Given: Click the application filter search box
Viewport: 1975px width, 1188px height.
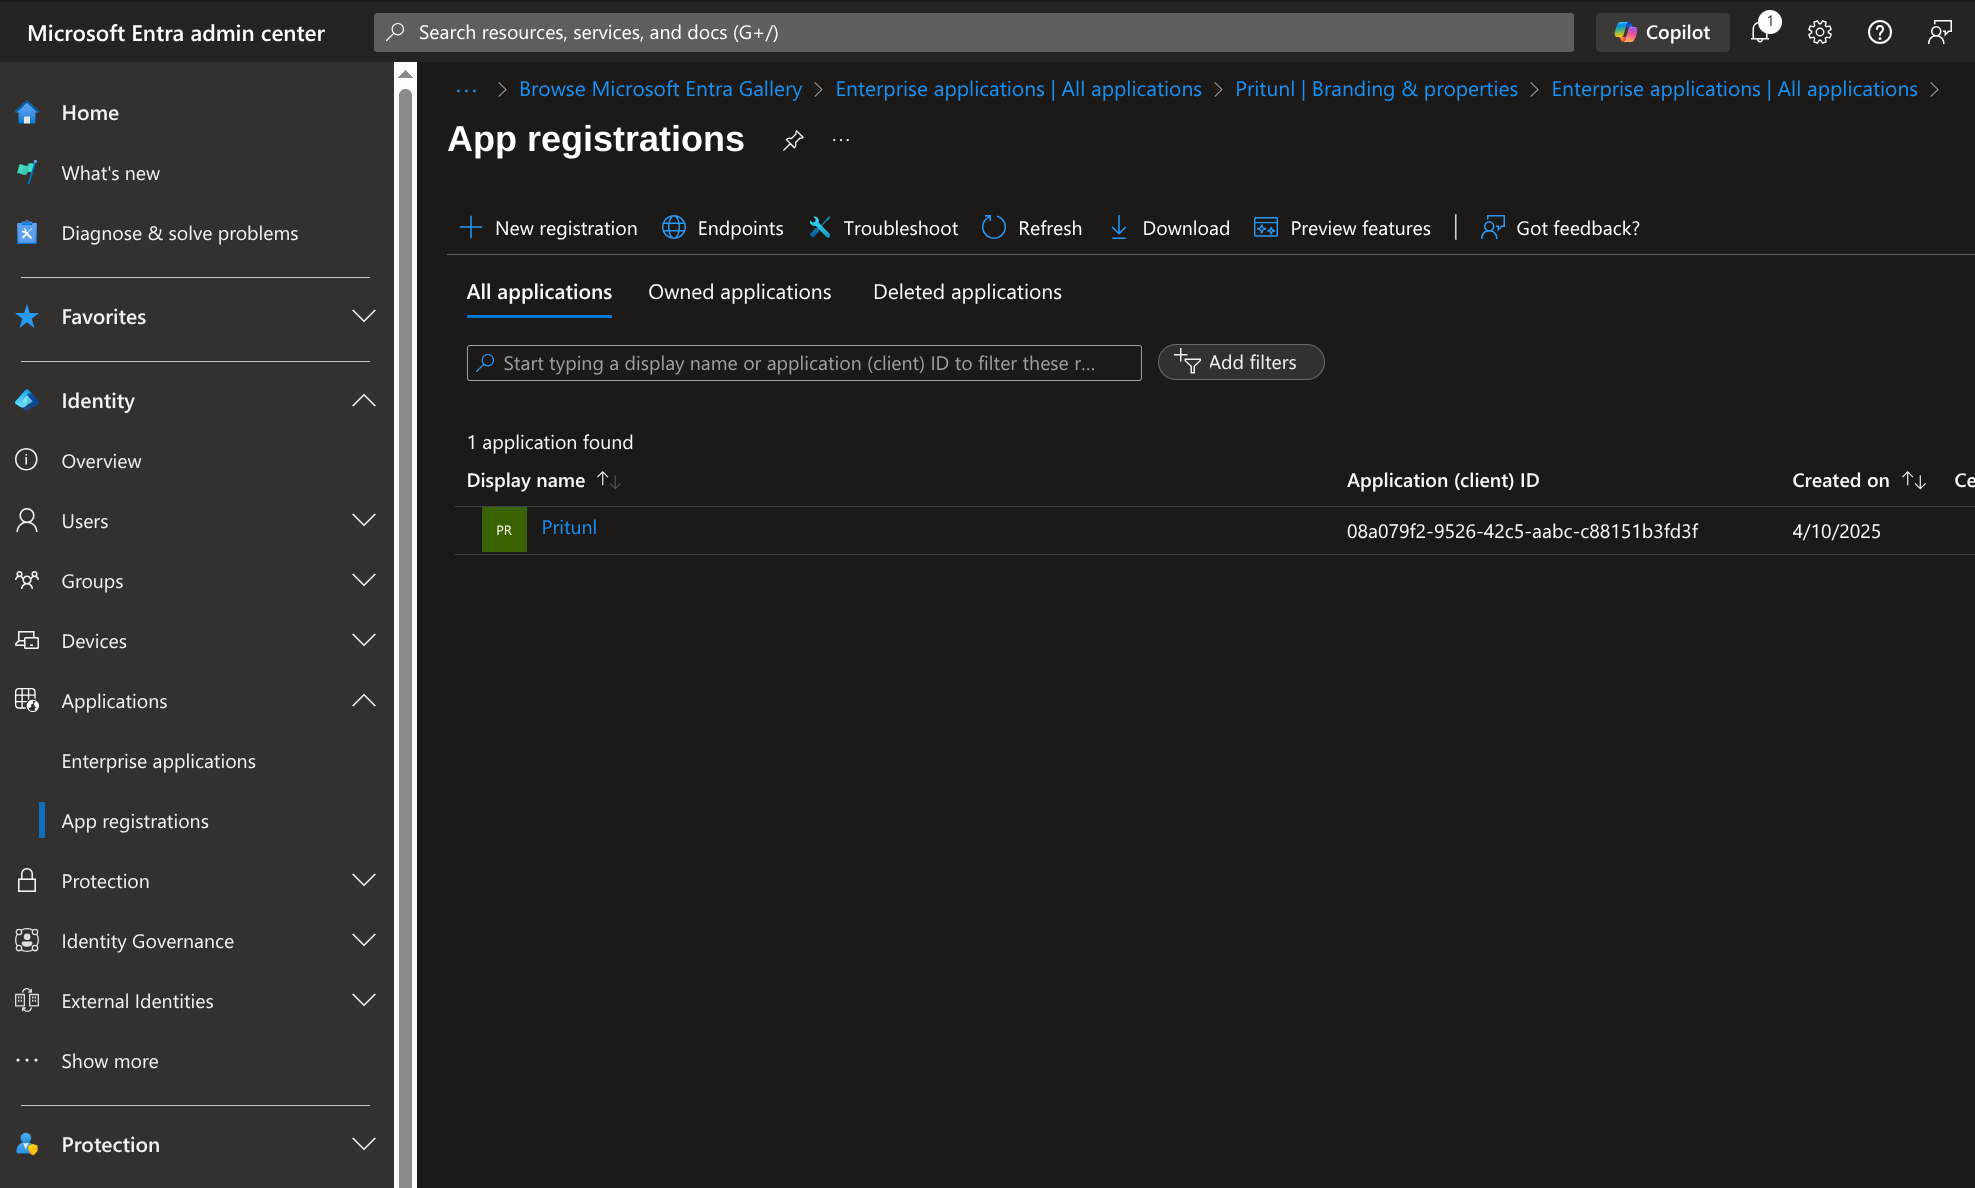Looking at the screenshot, I should click(x=803, y=363).
